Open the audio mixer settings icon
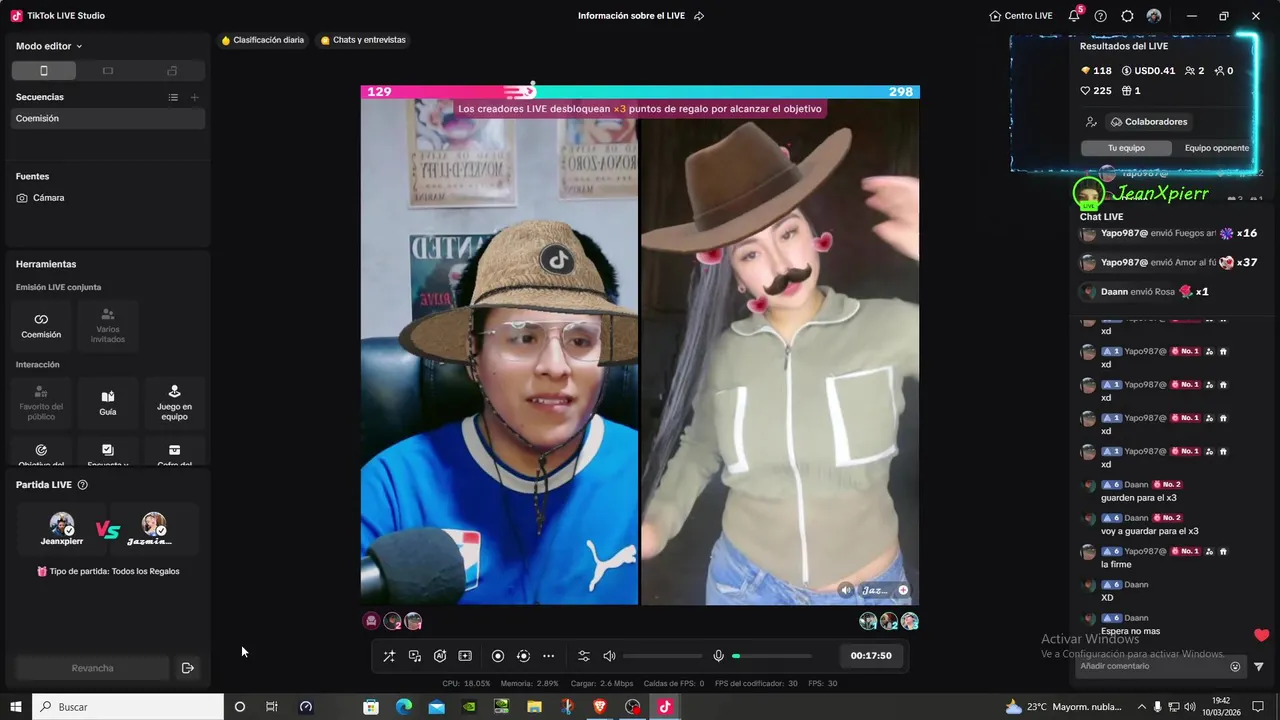The height and width of the screenshot is (720, 1280). pyautogui.click(x=584, y=656)
